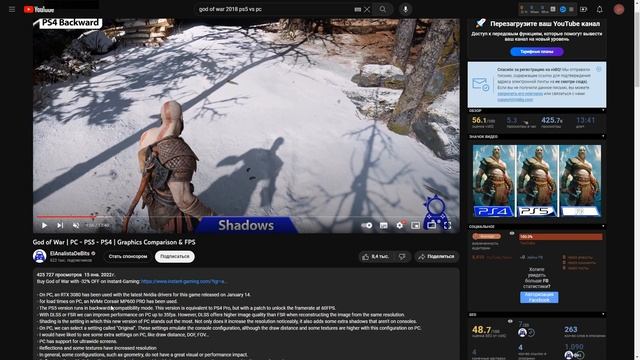Click the 13:41 duration stat

click(x=585, y=120)
